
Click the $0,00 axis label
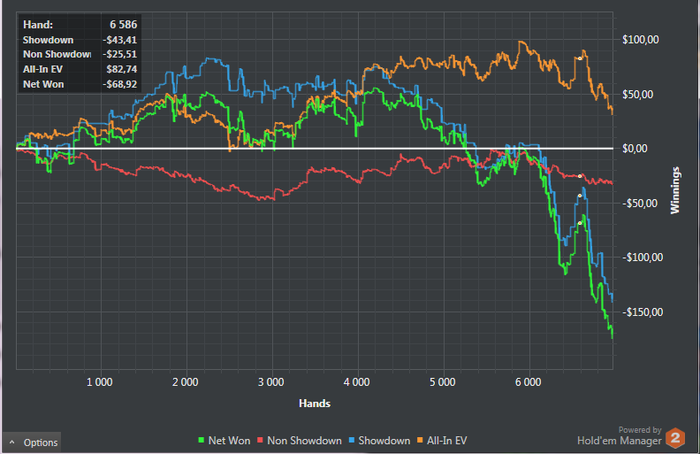pos(635,149)
